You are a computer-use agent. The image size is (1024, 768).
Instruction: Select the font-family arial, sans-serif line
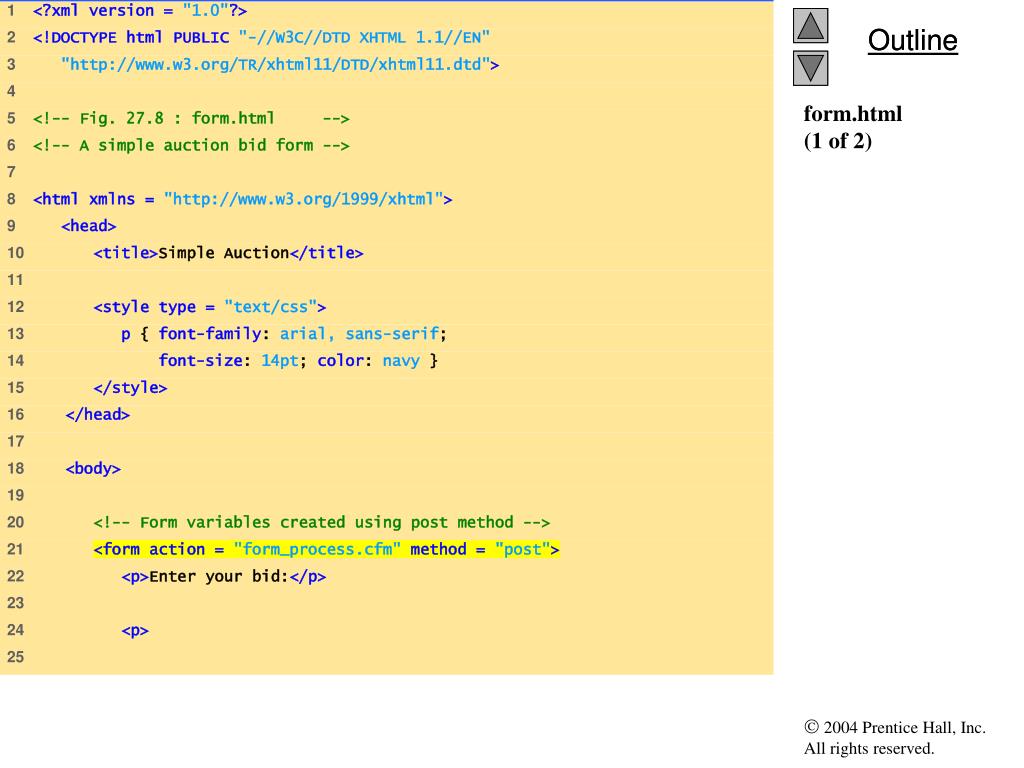(284, 334)
